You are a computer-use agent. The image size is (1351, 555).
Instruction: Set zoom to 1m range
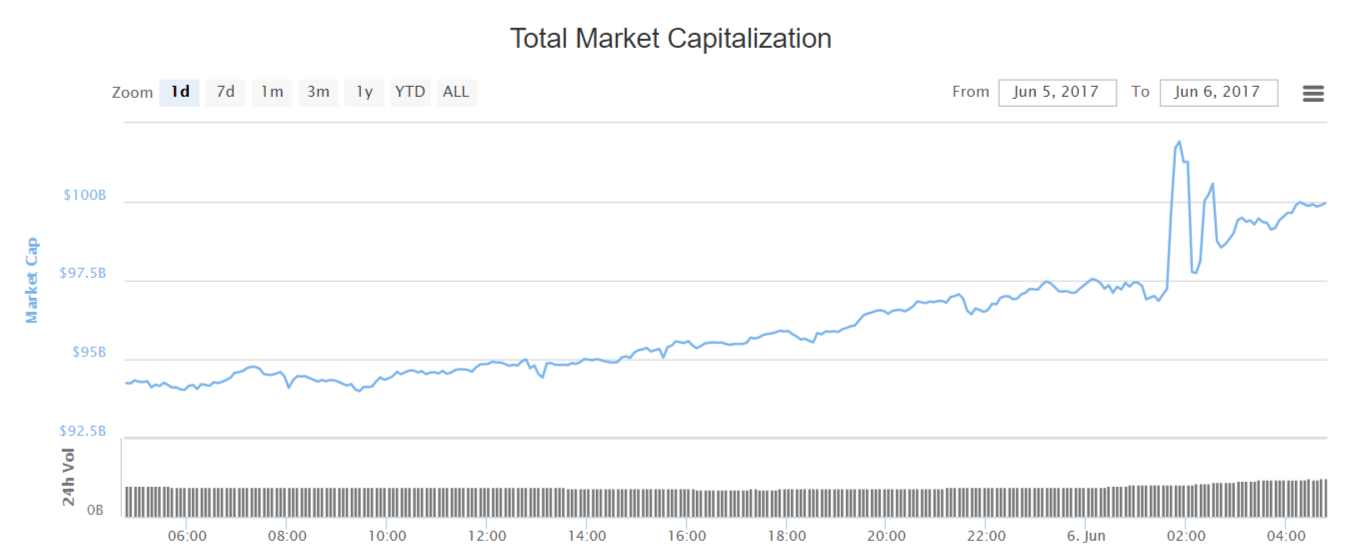pyautogui.click(x=272, y=92)
